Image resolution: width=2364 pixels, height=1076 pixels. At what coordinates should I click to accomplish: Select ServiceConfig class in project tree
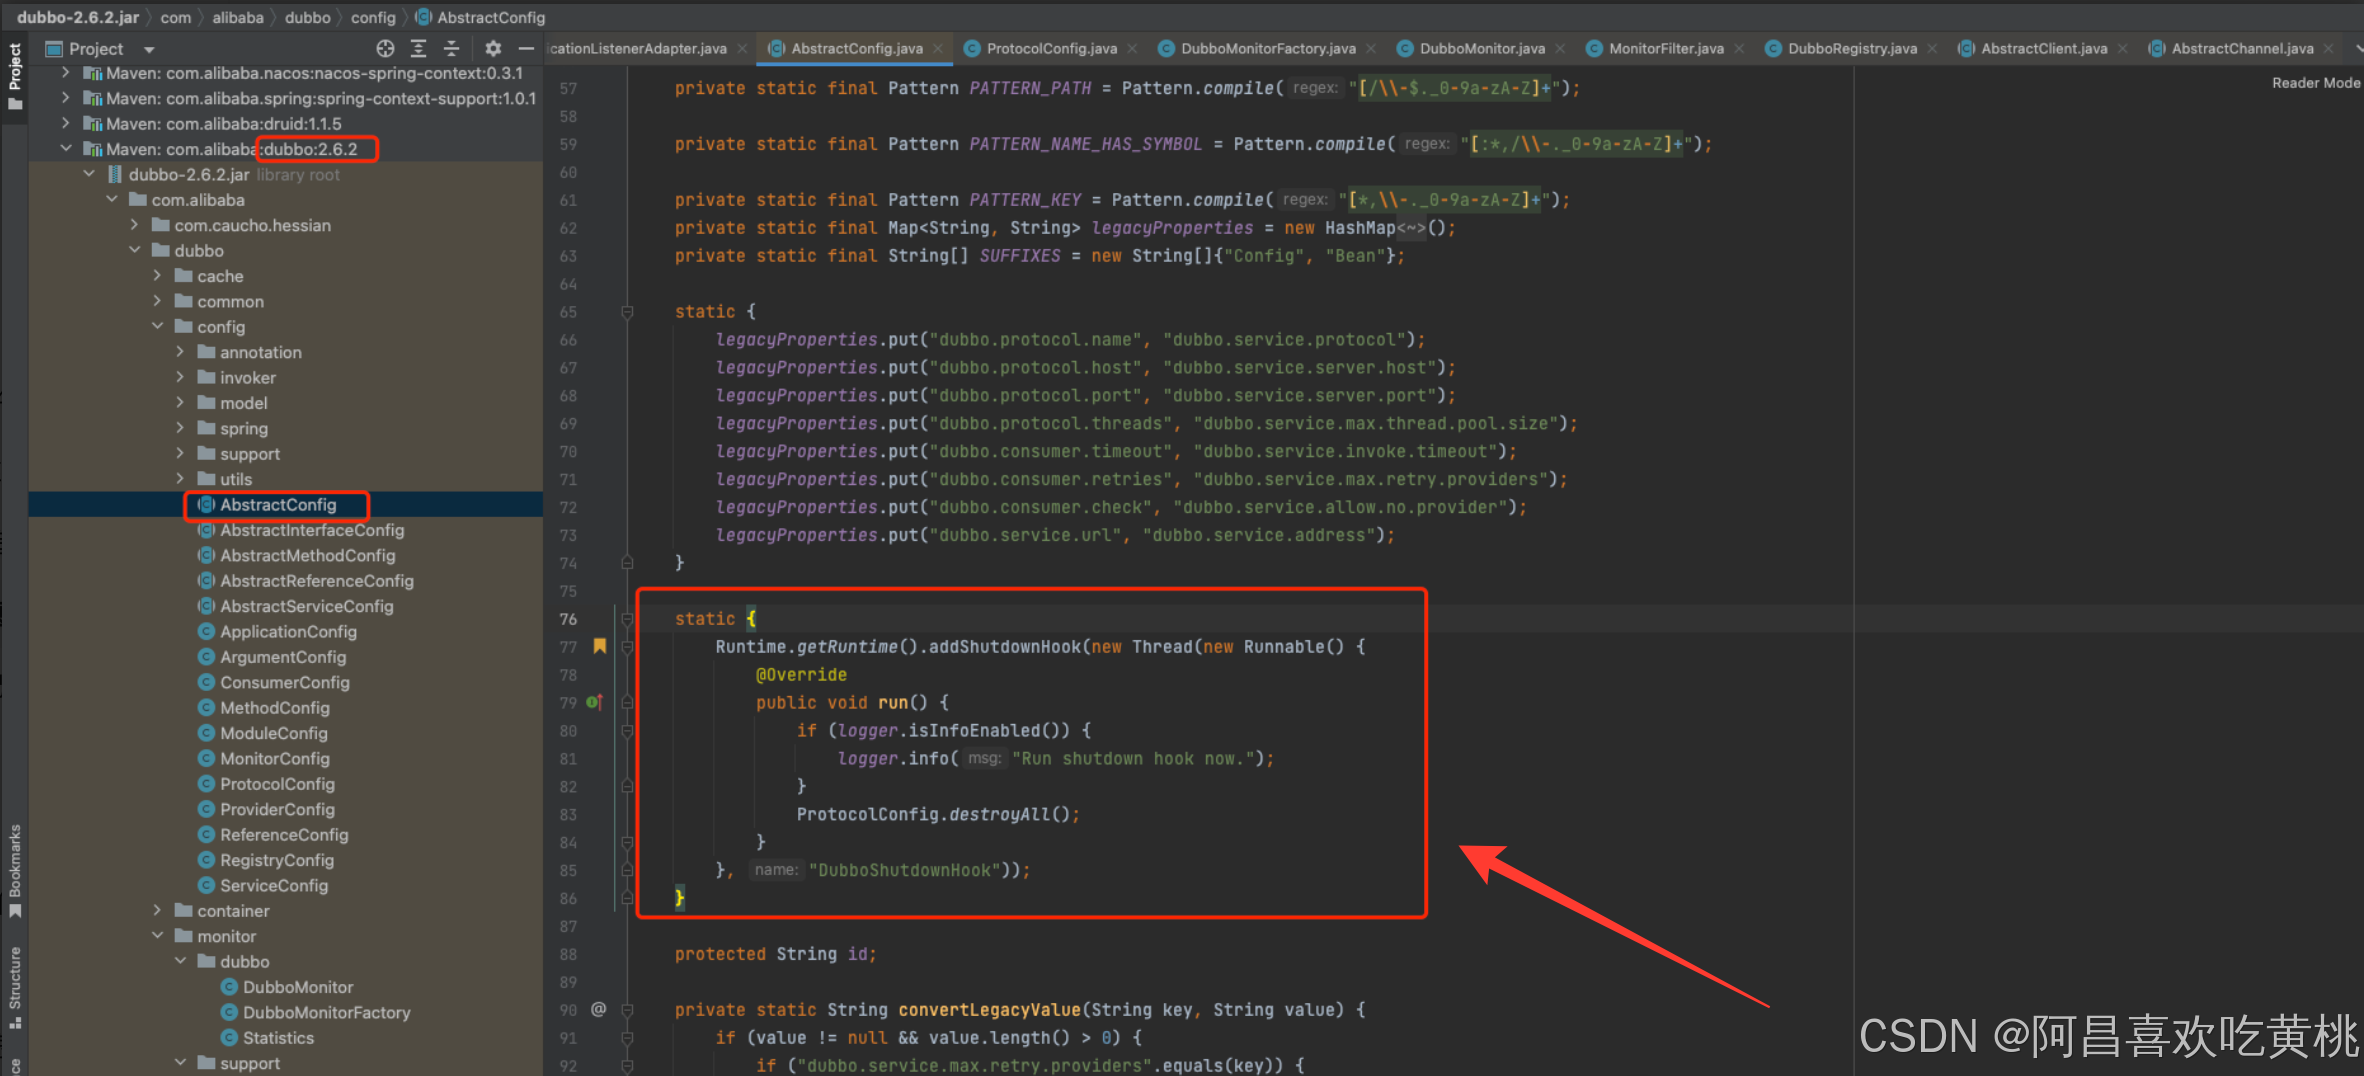tap(274, 886)
